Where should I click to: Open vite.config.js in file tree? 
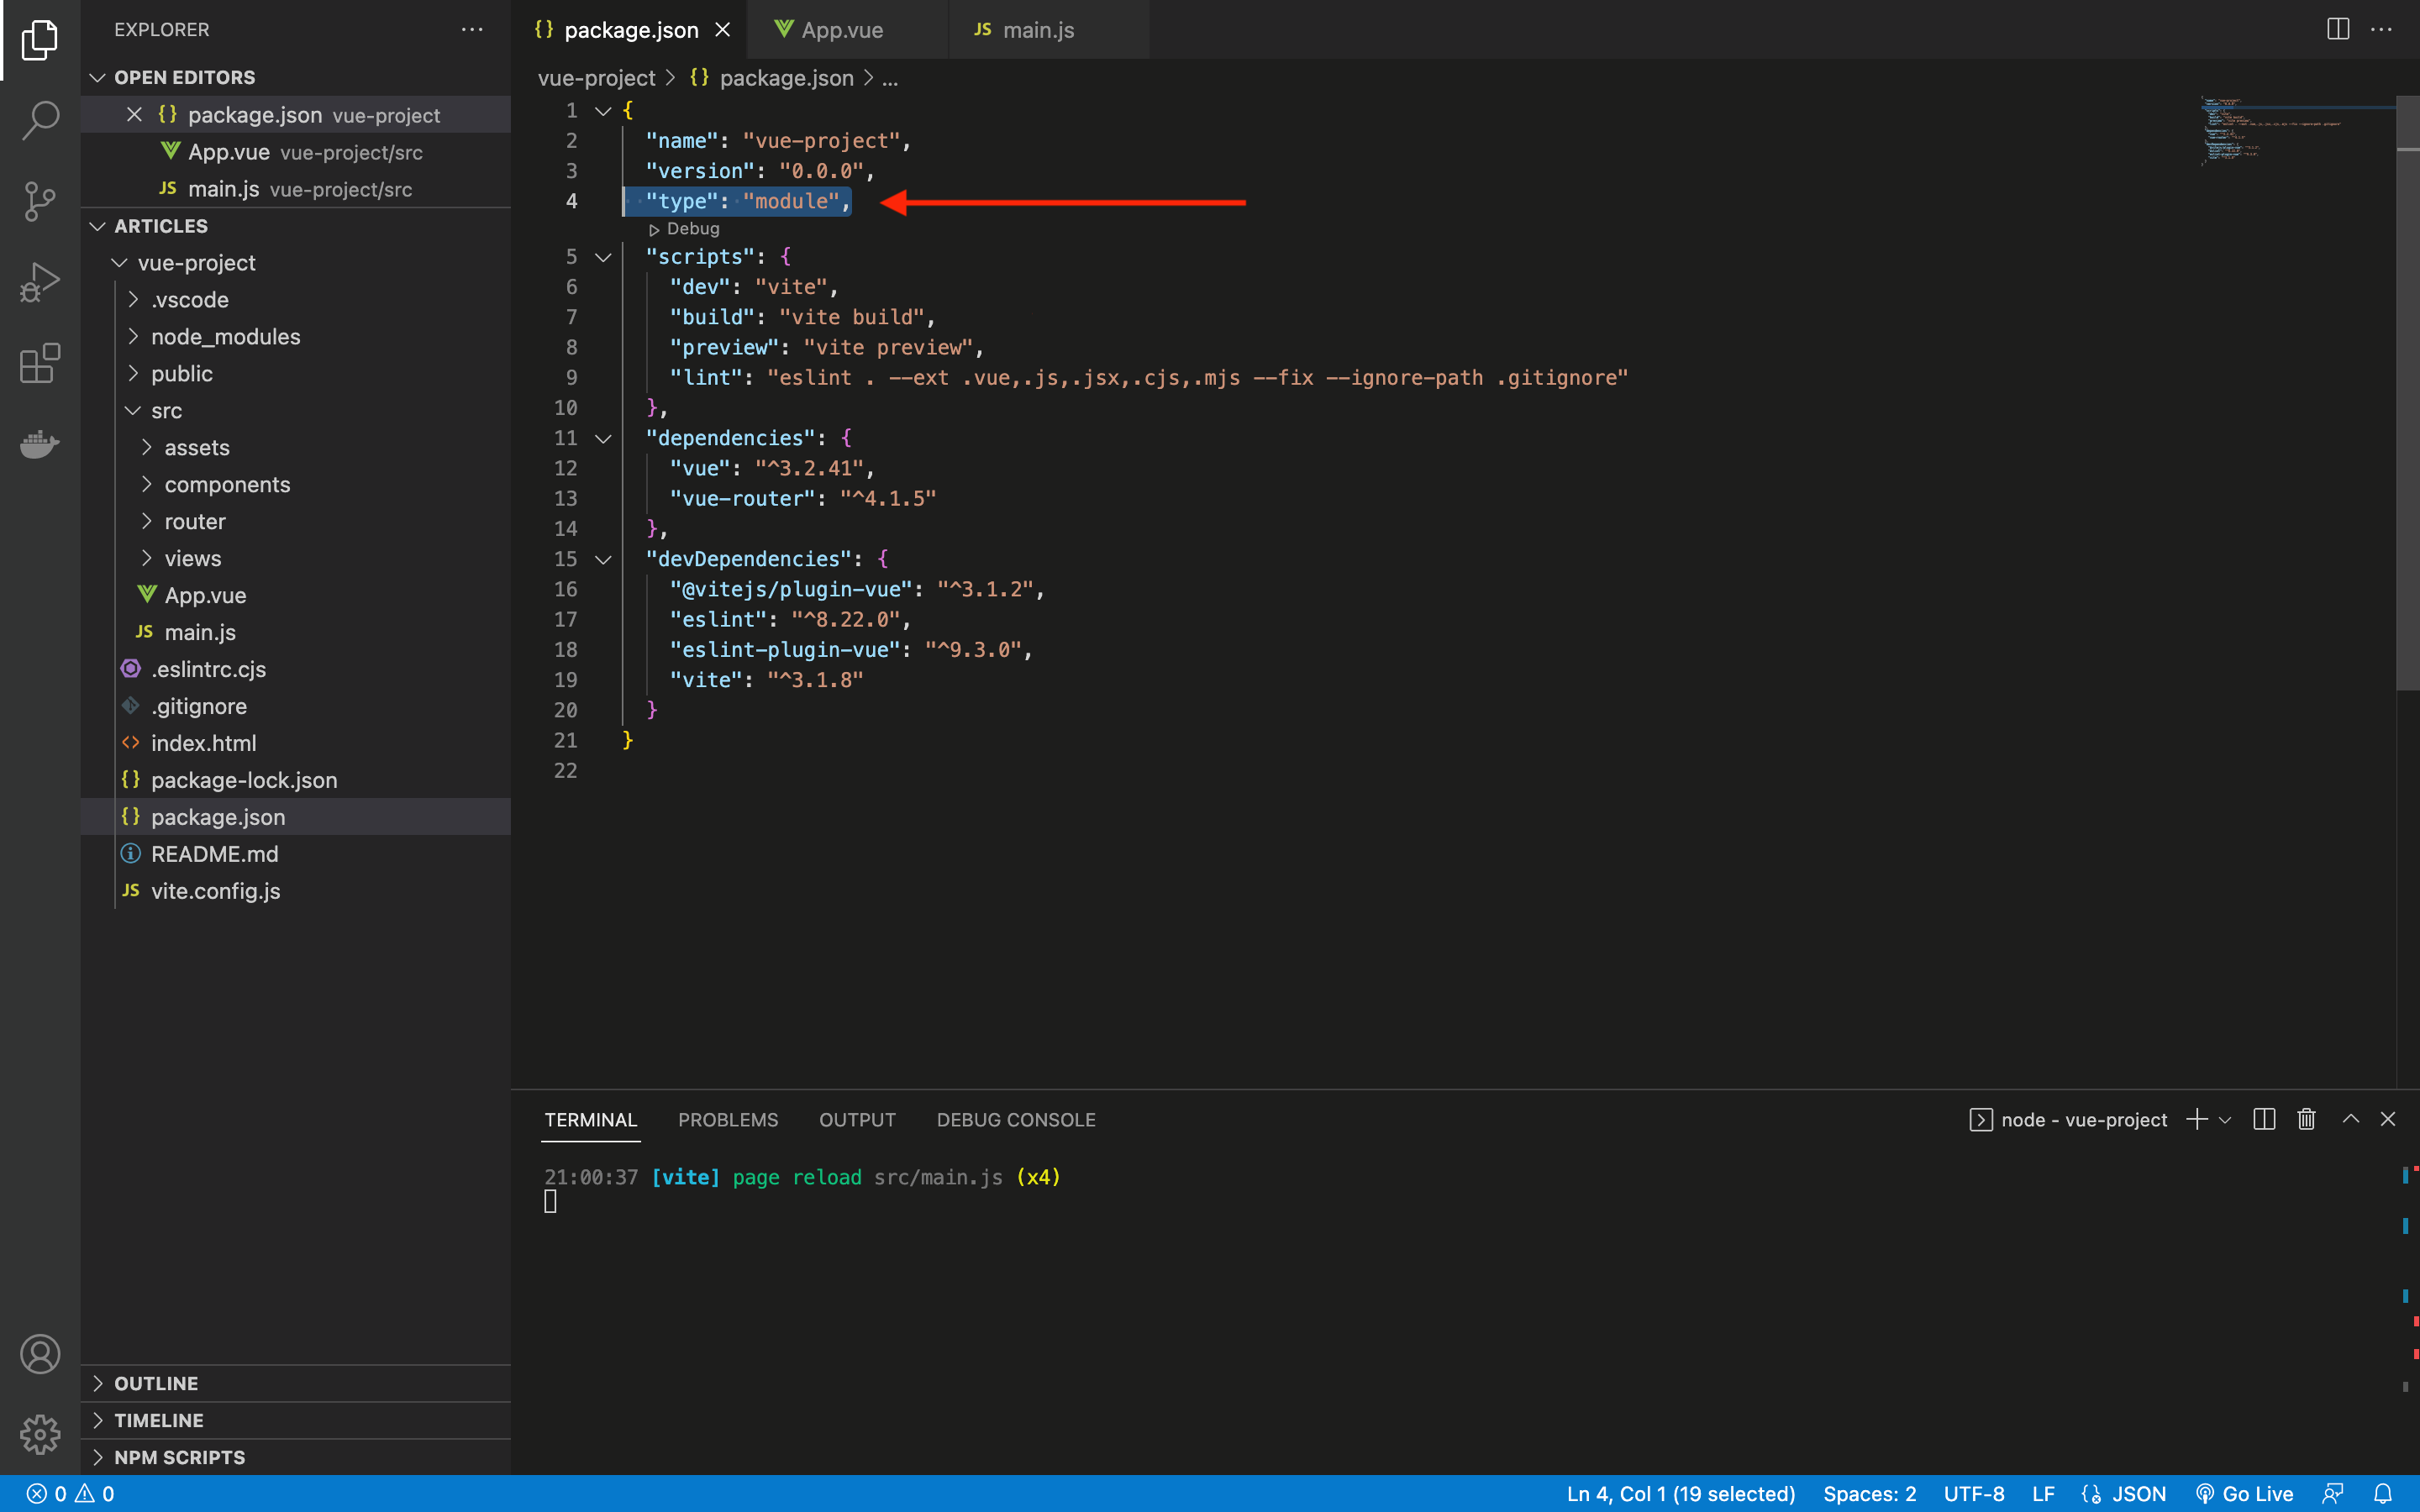296,891
